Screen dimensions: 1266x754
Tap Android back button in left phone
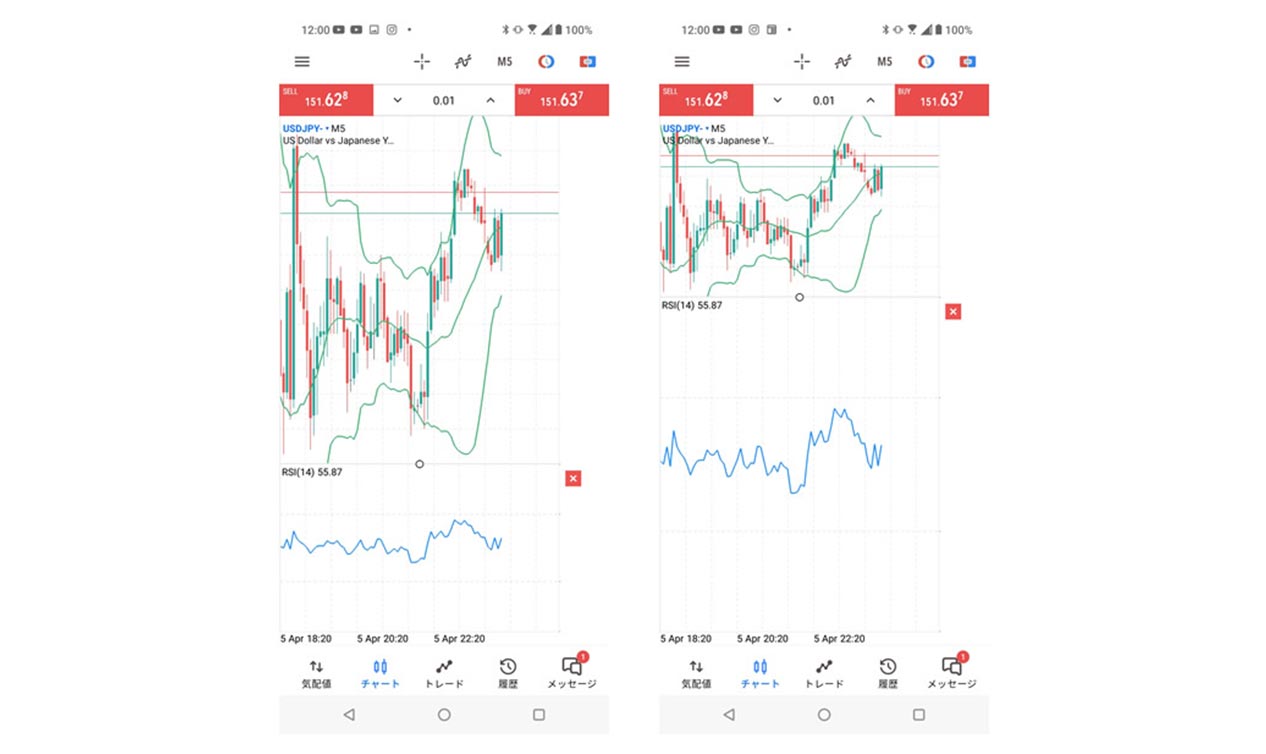pyautogui.click(x=349, y=715)
